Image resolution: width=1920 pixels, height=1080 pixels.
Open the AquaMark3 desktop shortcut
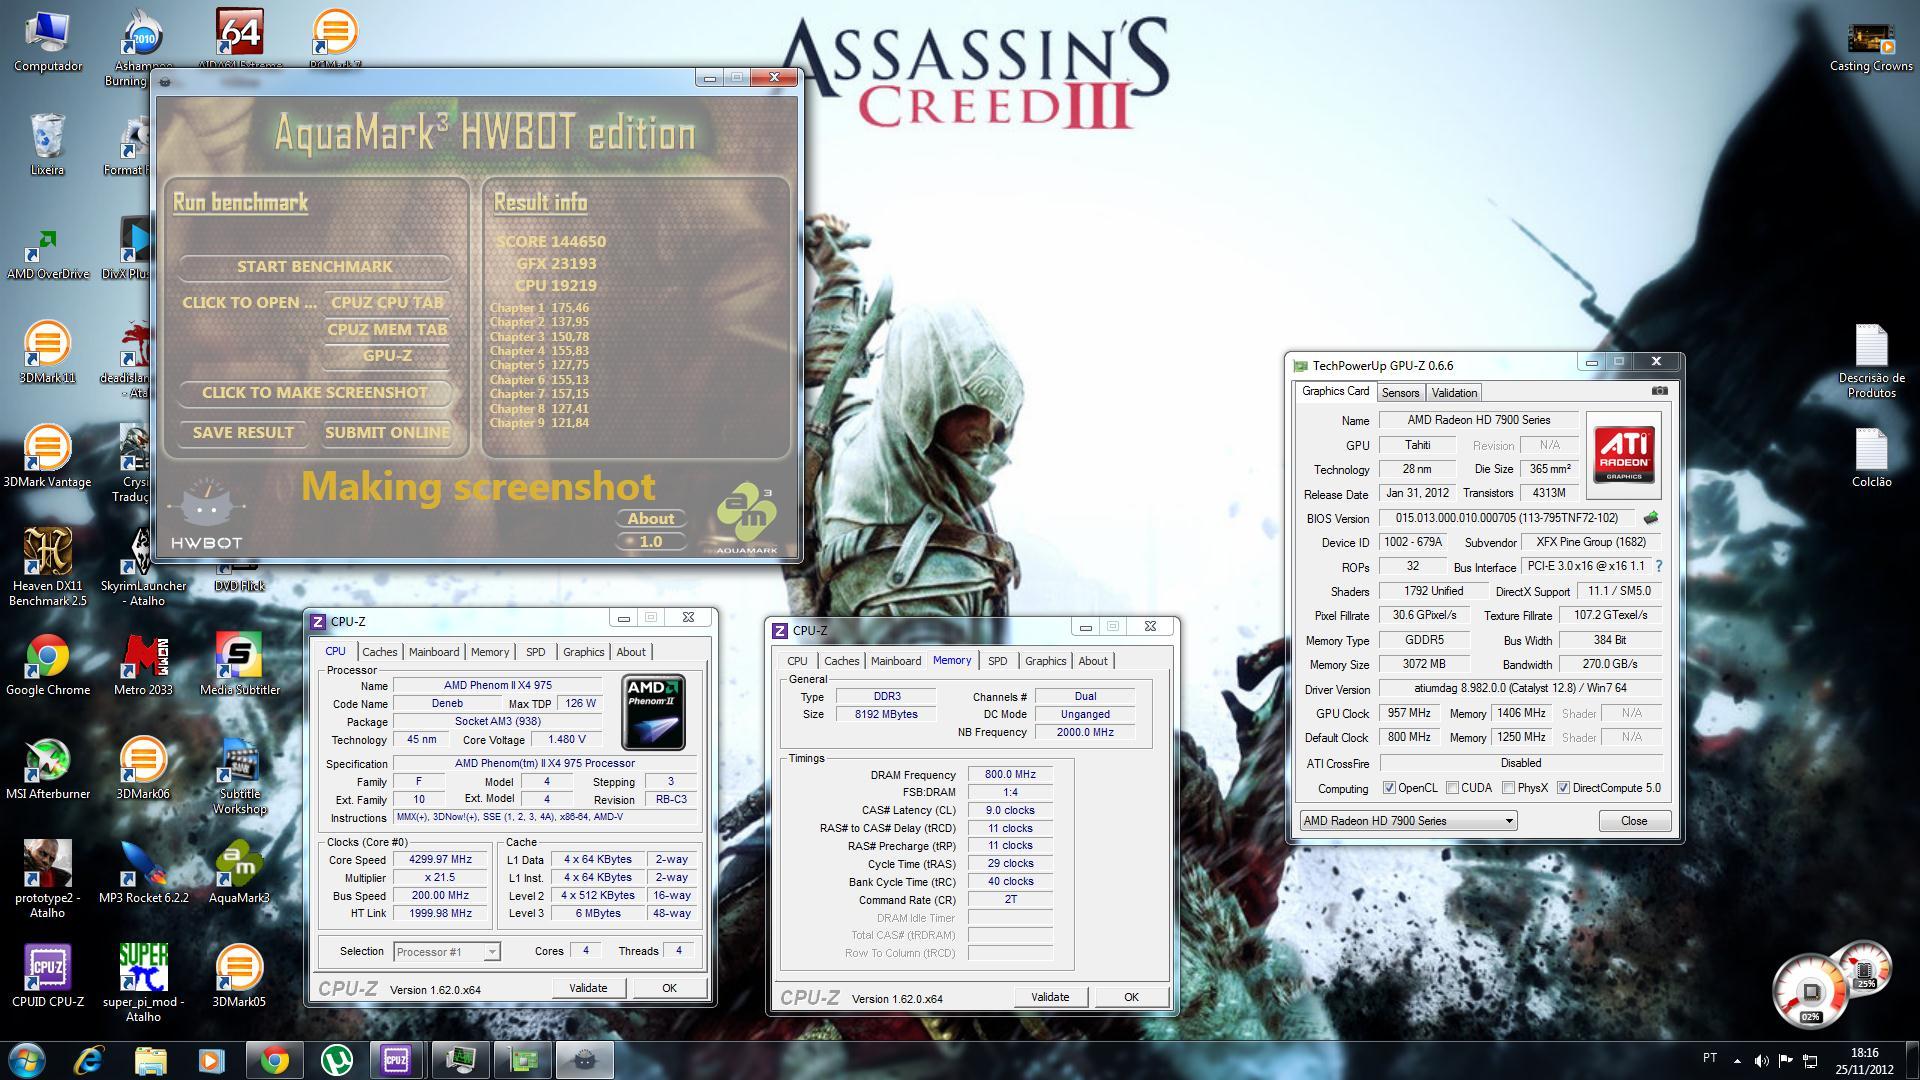tap(239, 871)
